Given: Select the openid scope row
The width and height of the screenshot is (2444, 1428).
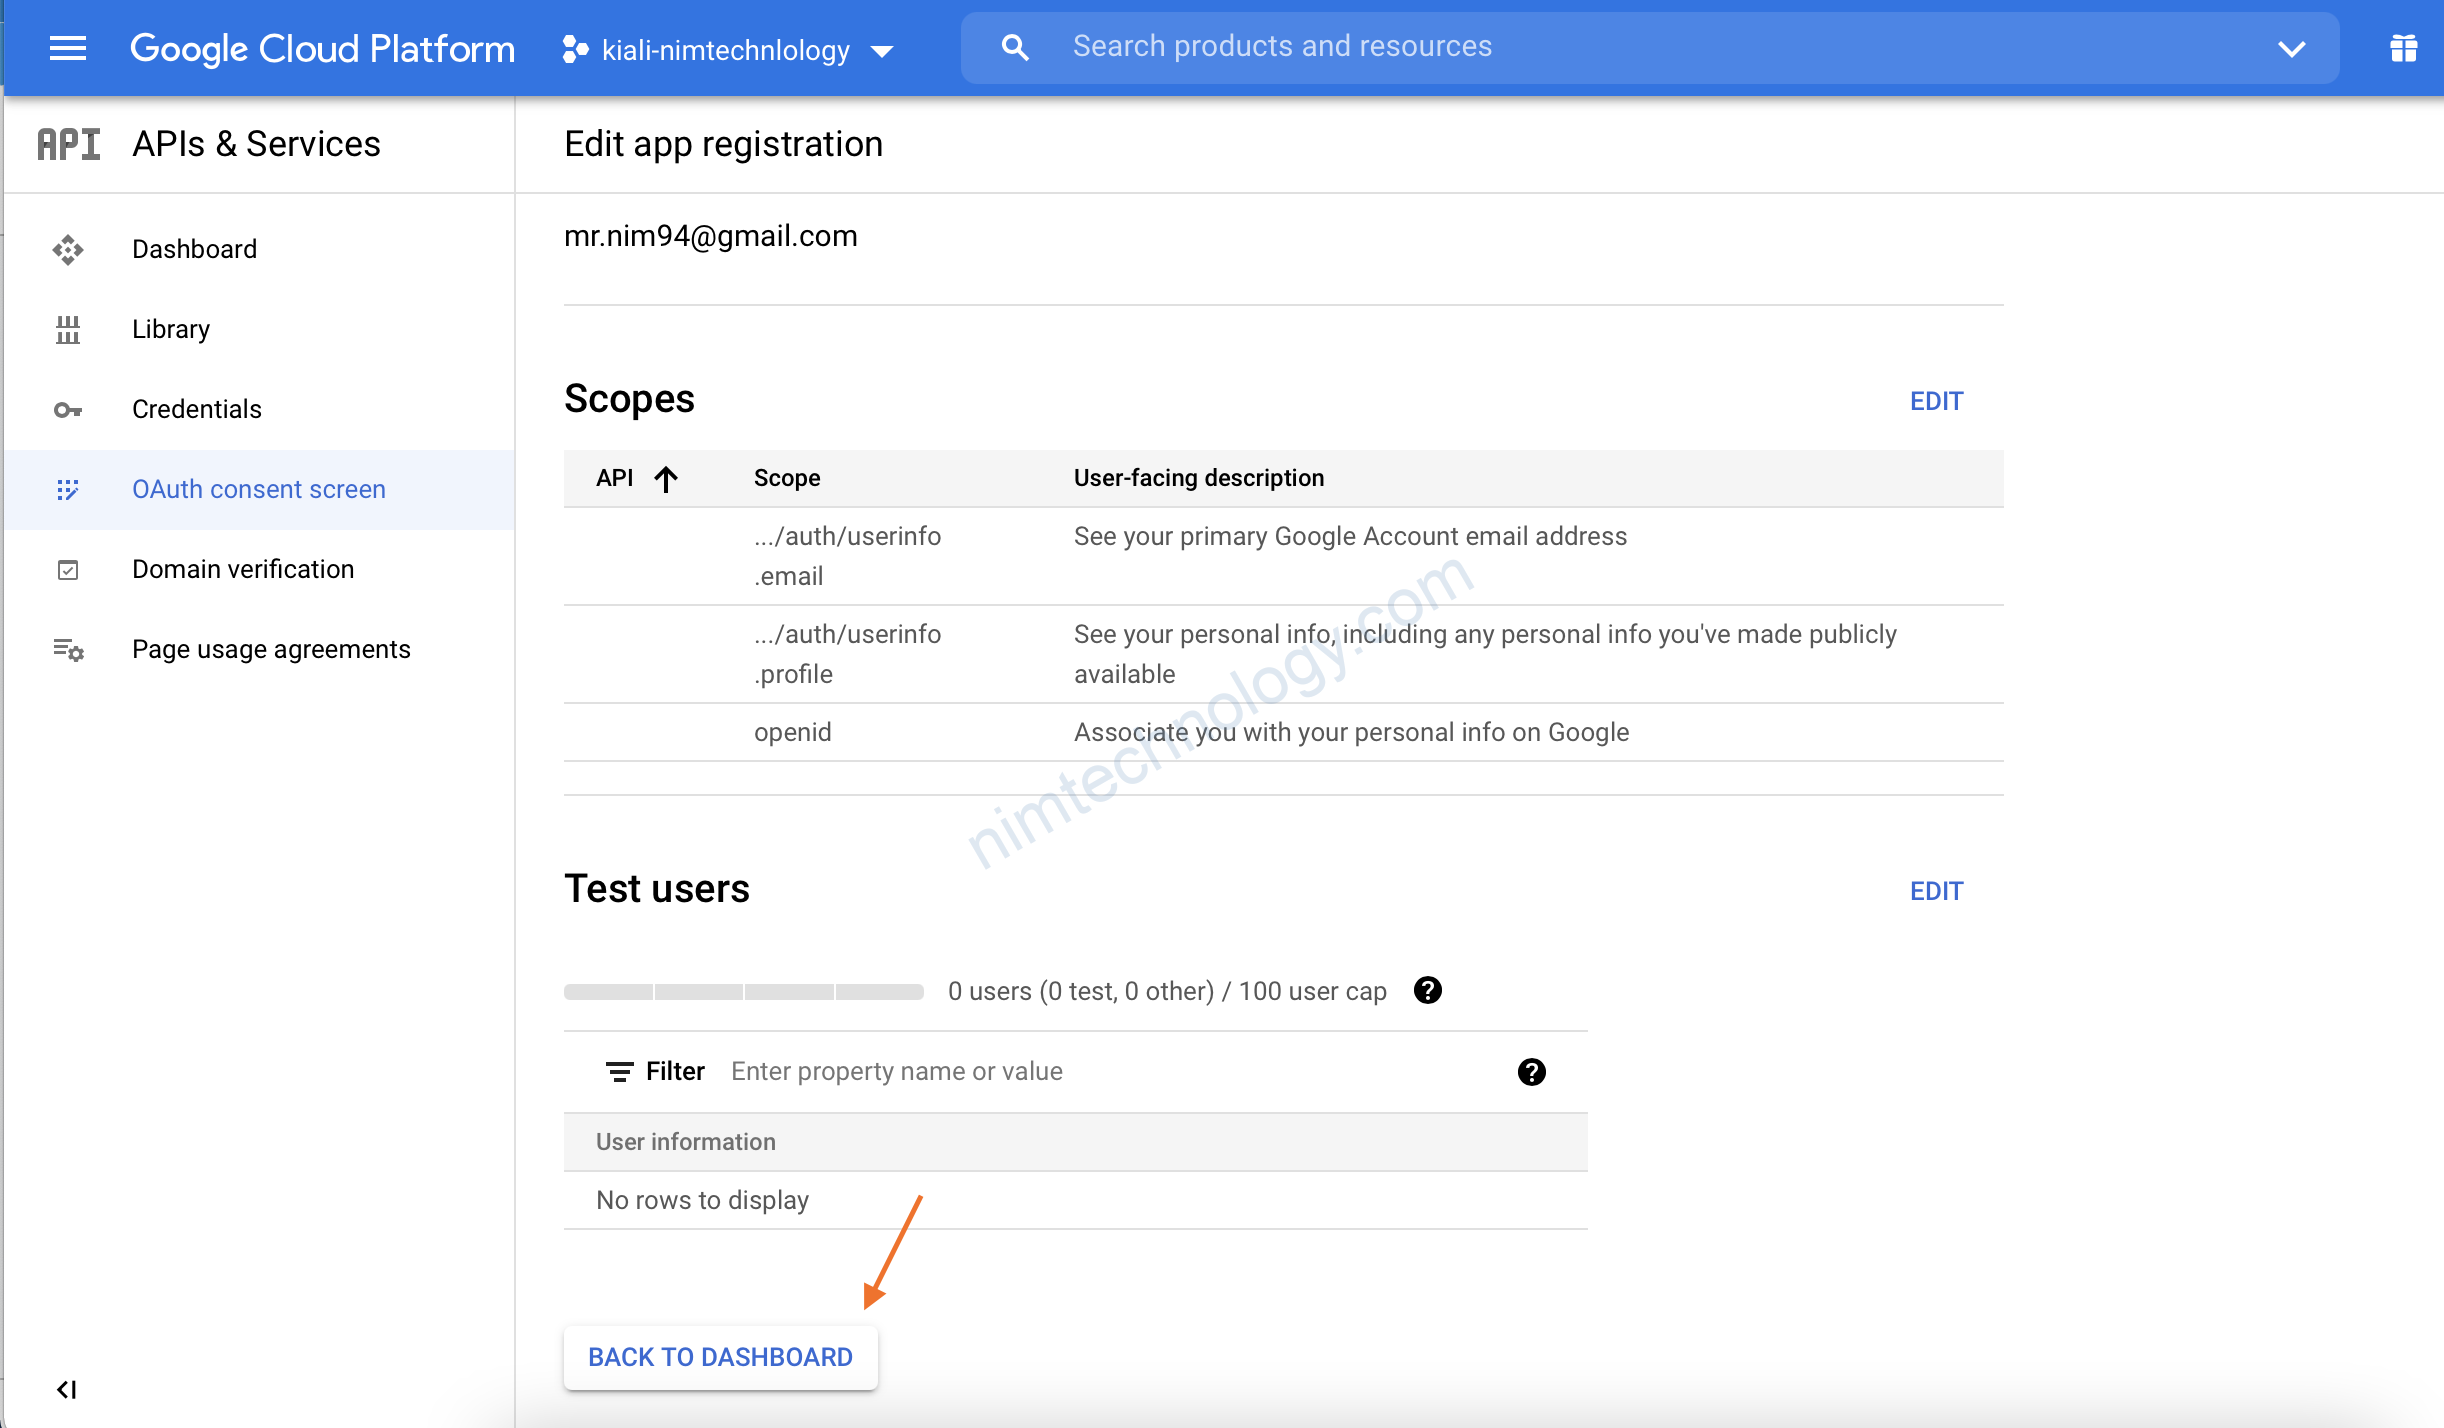Looking at the screenshot, I should pyautogui.click(x=1283, y=732).
